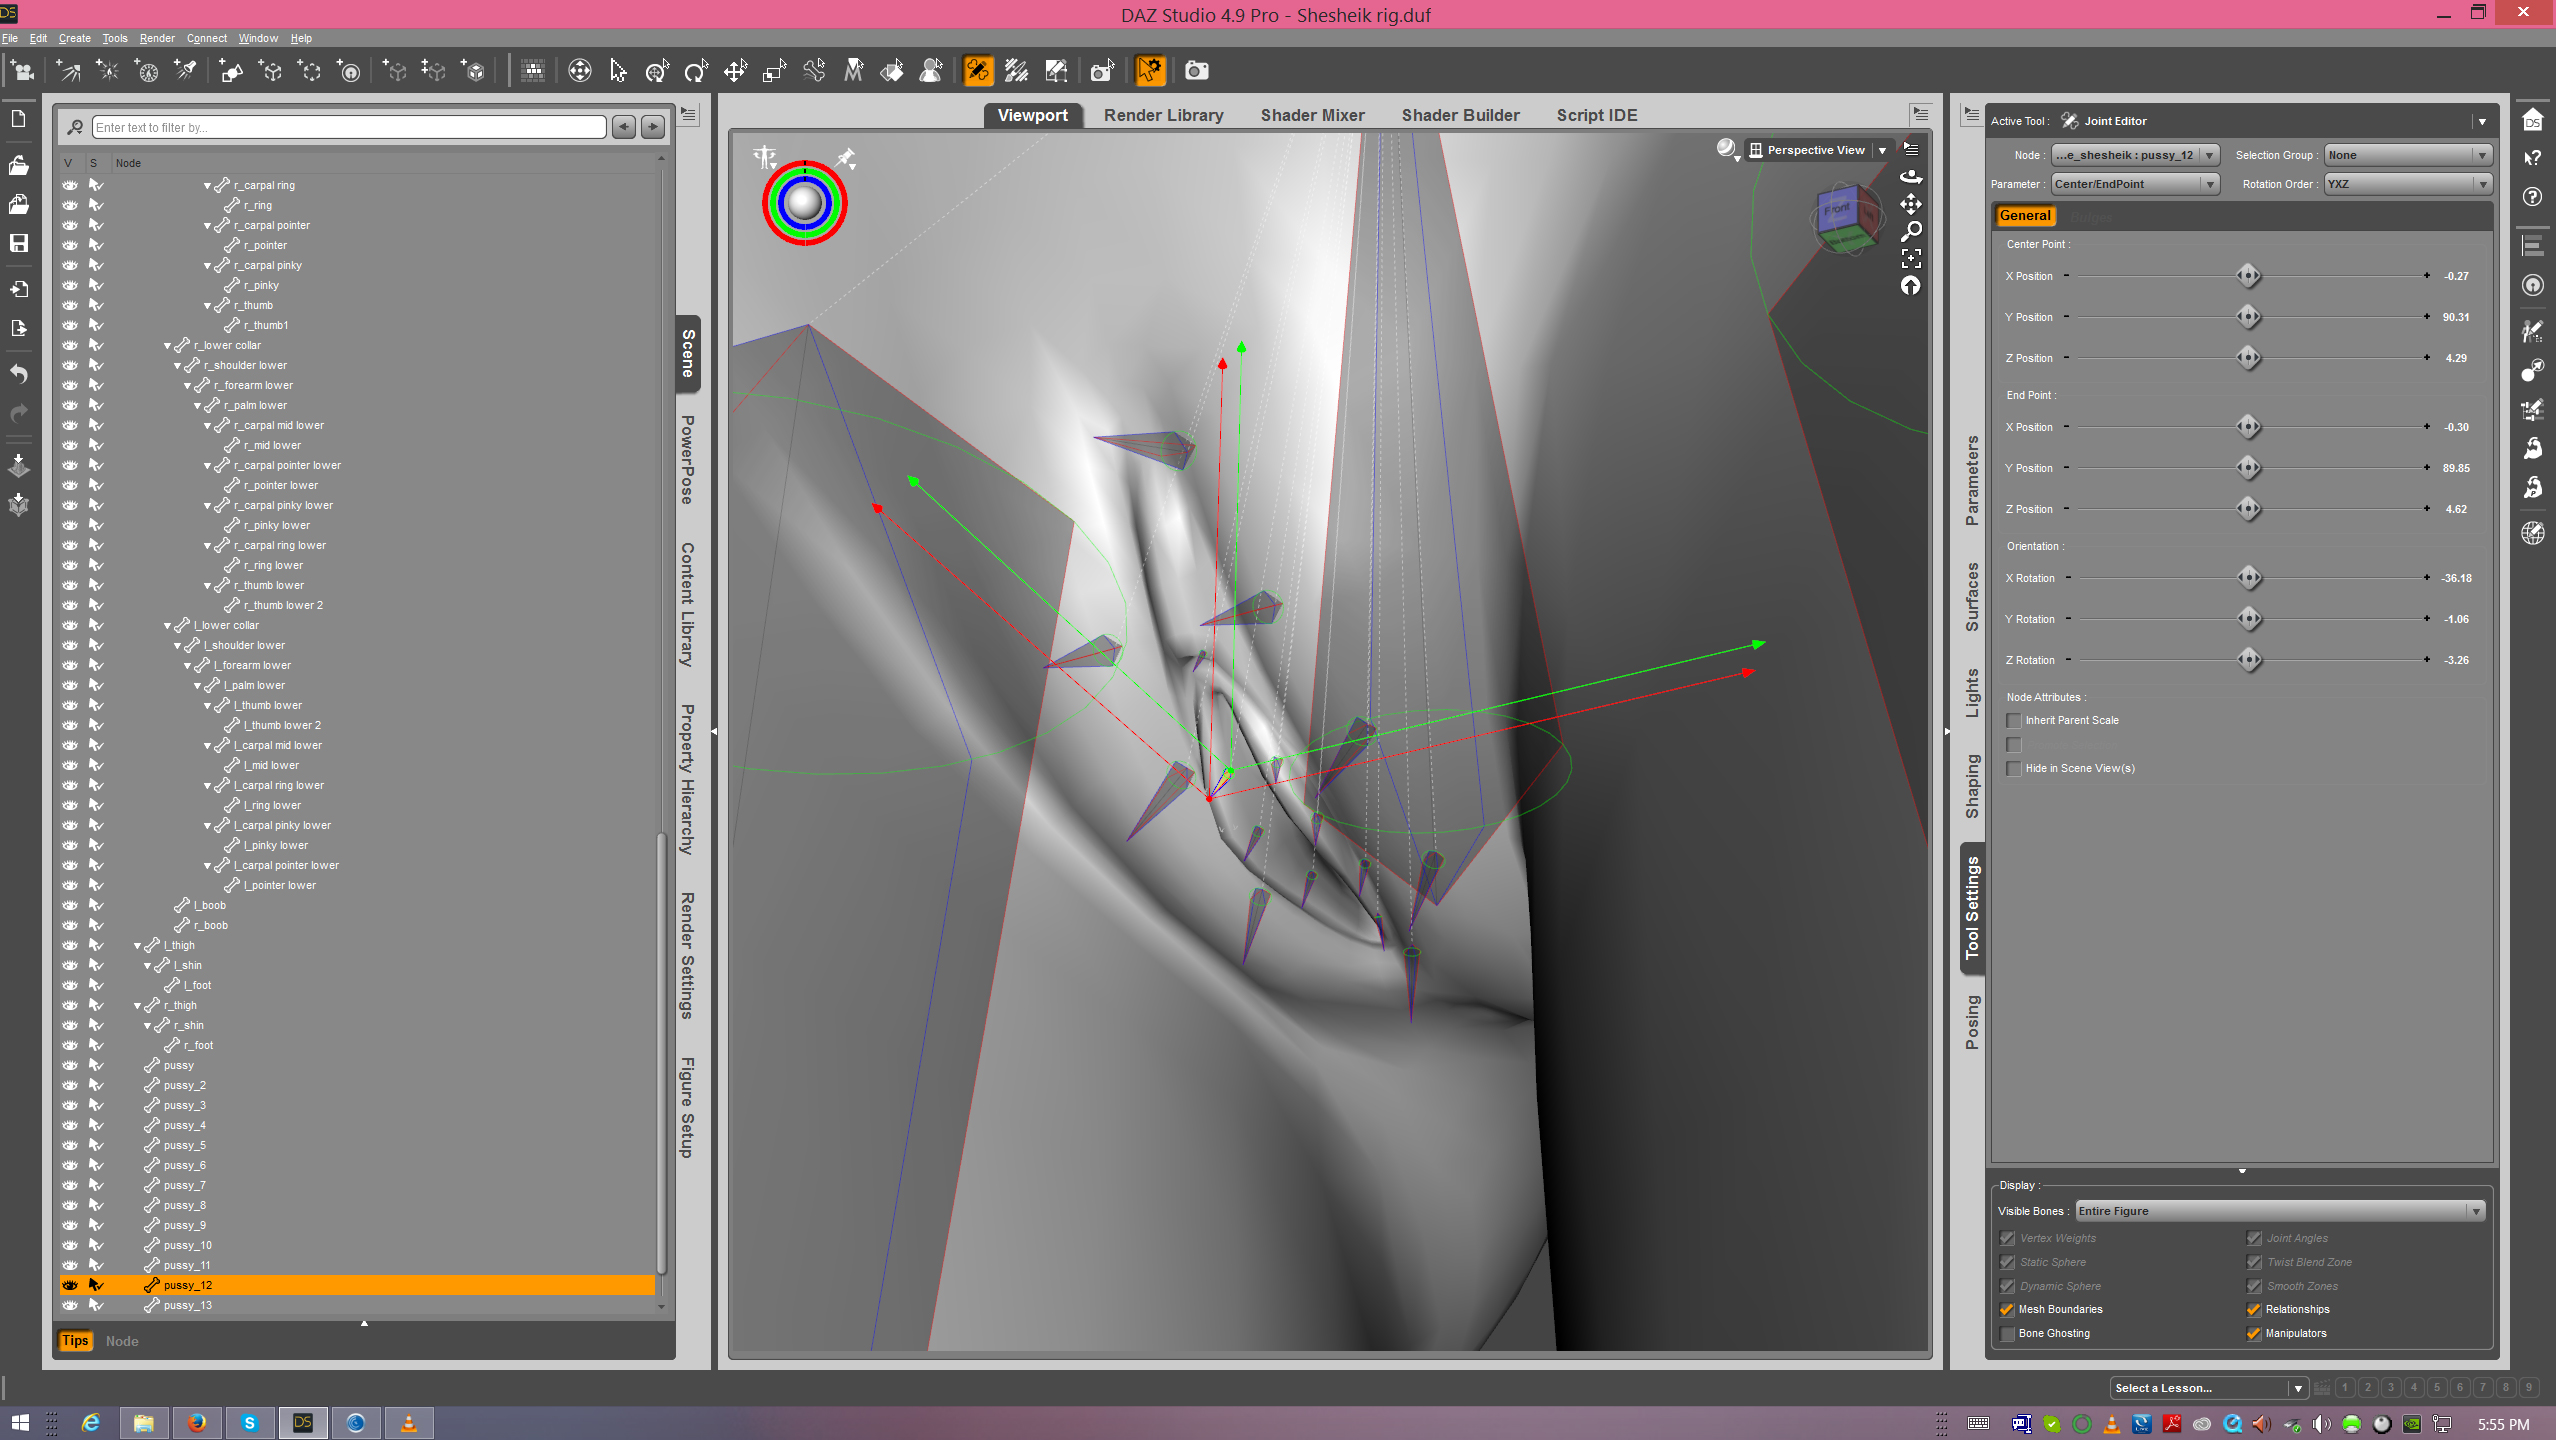The width and height of the screenshot is (2556, 1440).
Task: Switch to the Shader Mixer tab
Action: point(1312,115)
